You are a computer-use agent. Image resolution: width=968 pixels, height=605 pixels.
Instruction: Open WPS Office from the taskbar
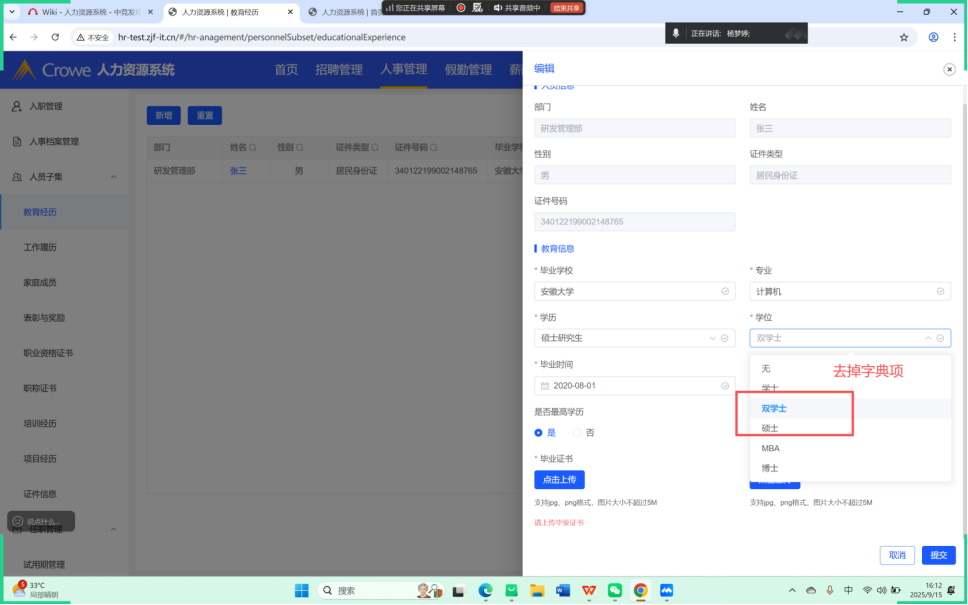point(589,590)
